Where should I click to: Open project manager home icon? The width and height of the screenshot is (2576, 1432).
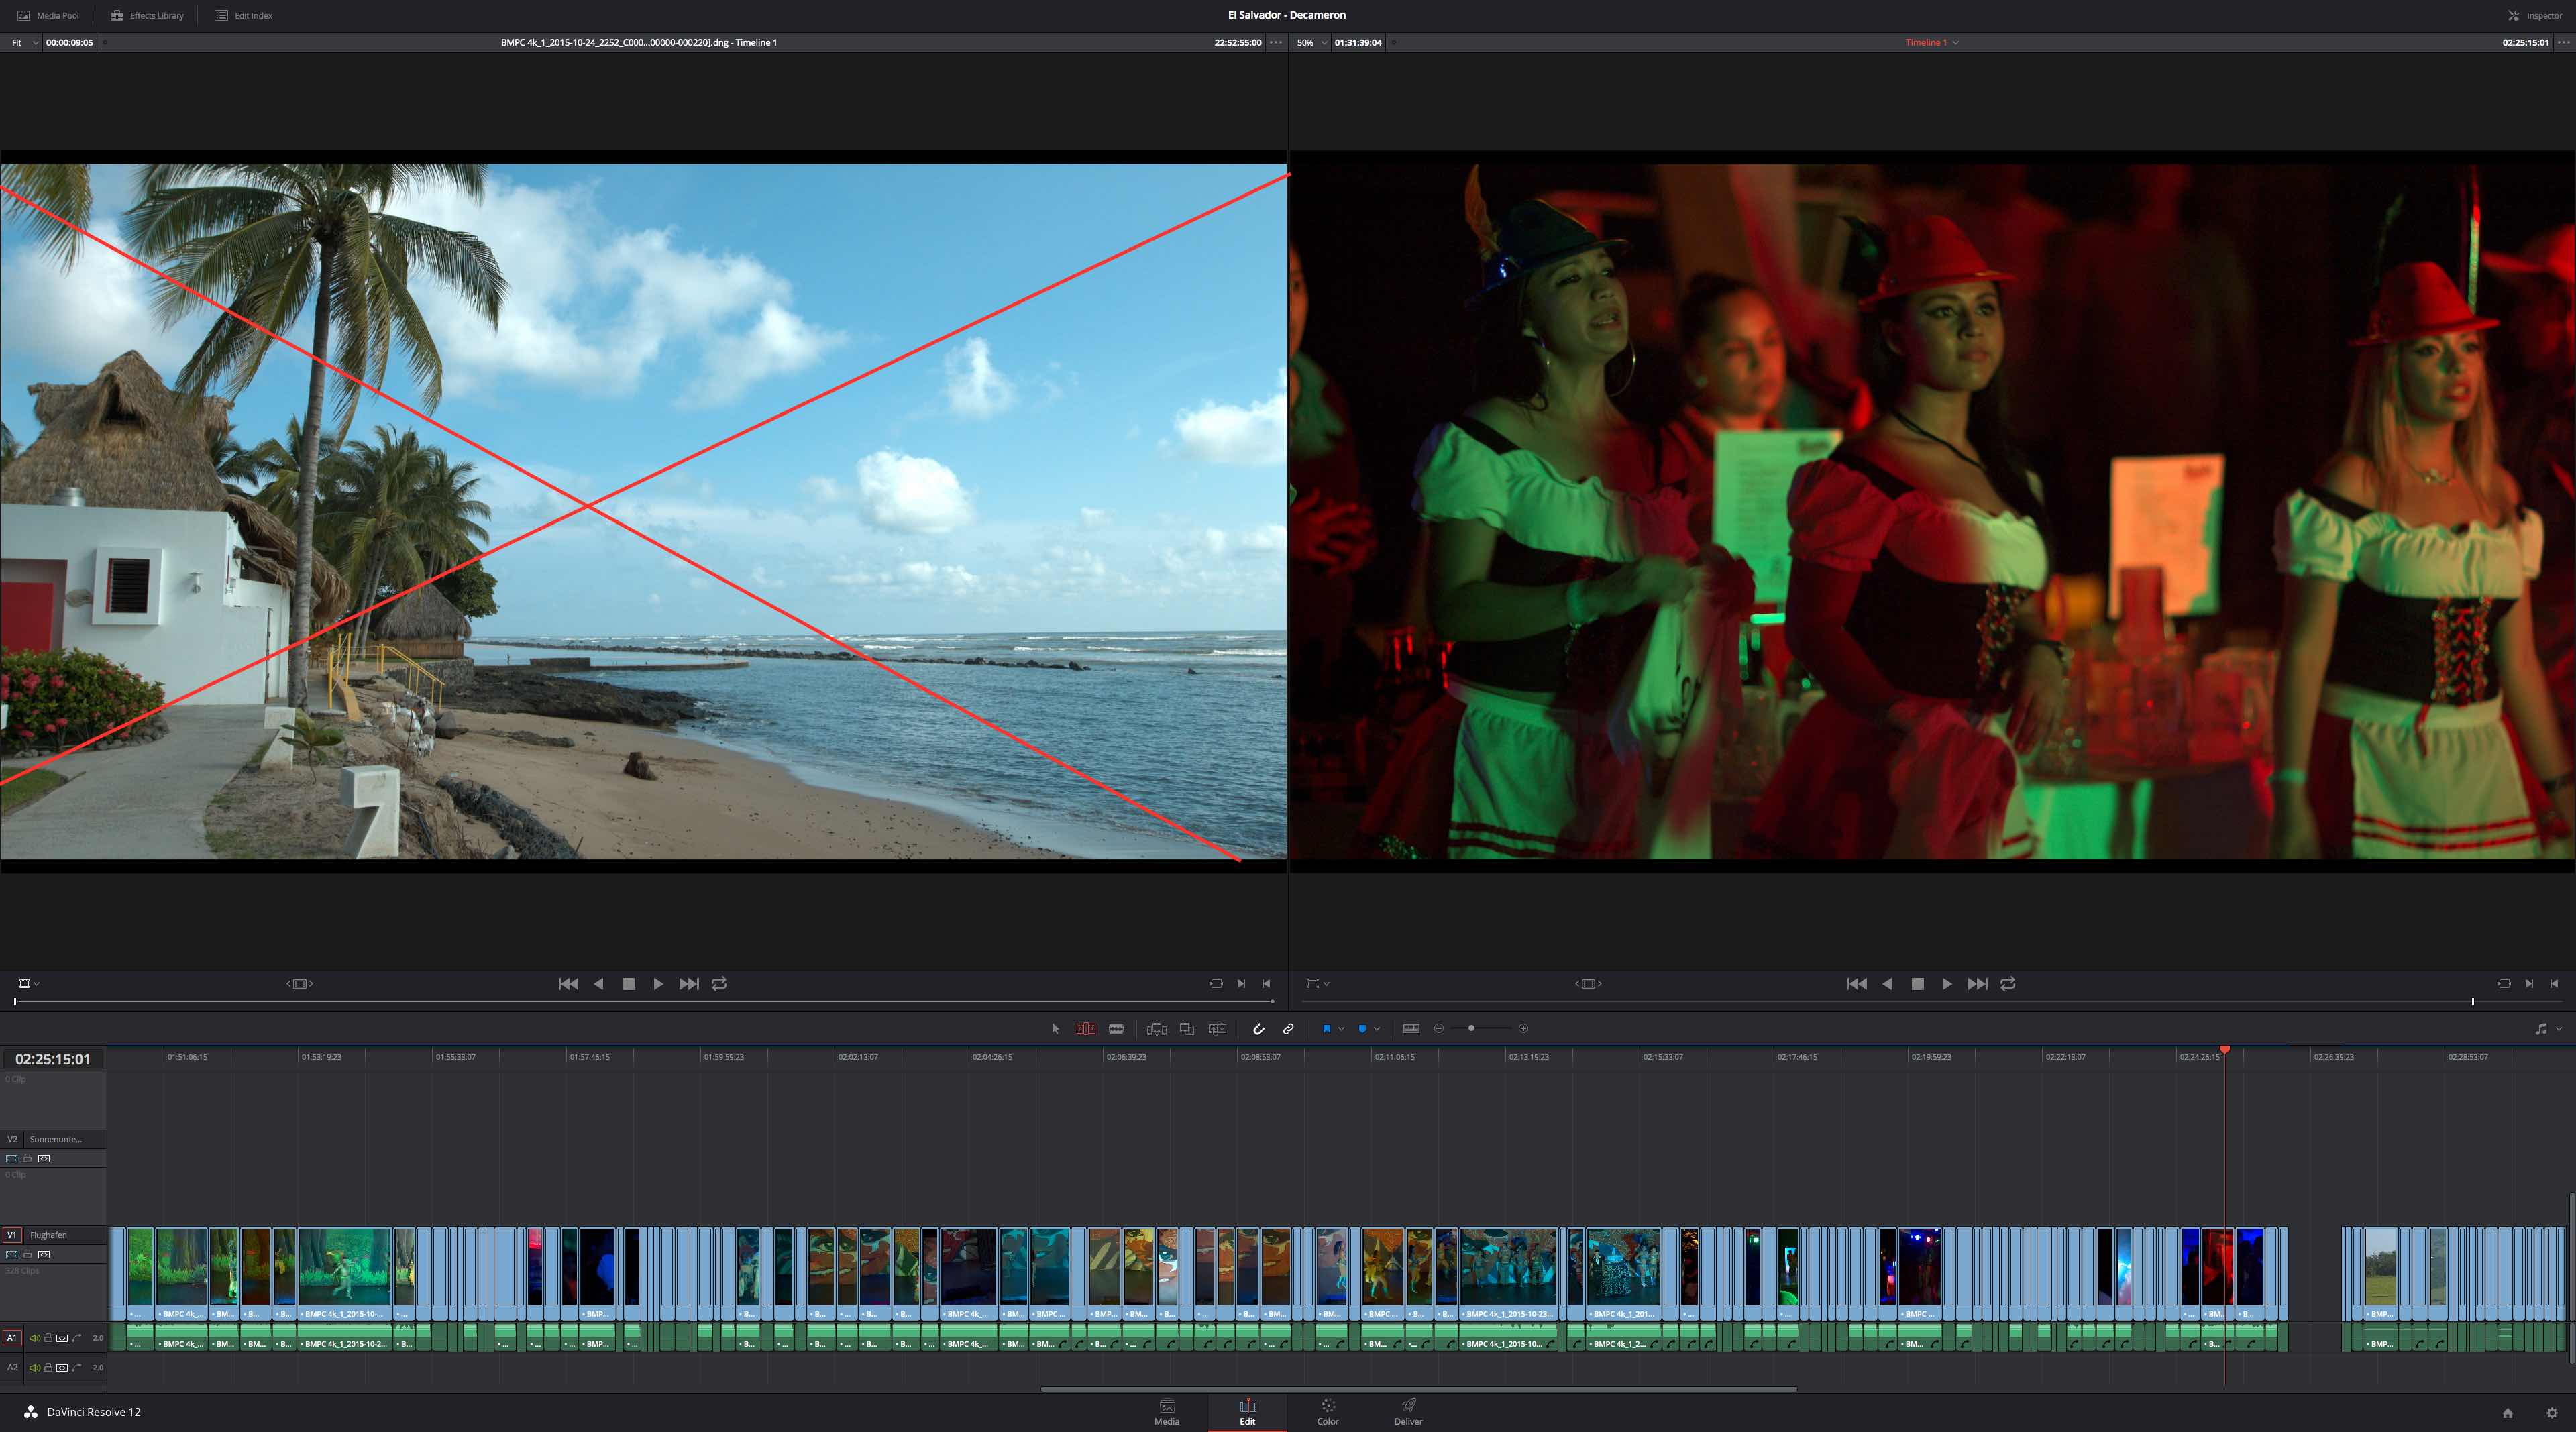[2508, 1412]
